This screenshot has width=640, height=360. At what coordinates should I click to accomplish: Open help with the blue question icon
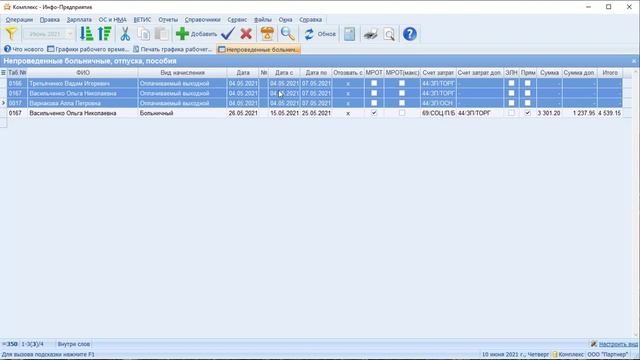(410, 34)
